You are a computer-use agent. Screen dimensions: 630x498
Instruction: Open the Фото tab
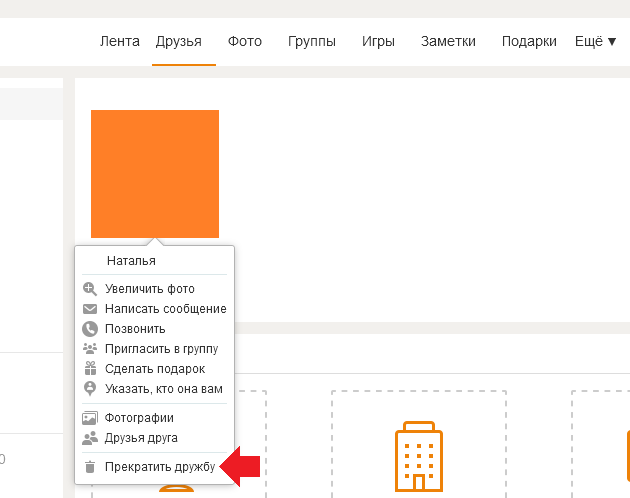245,41
